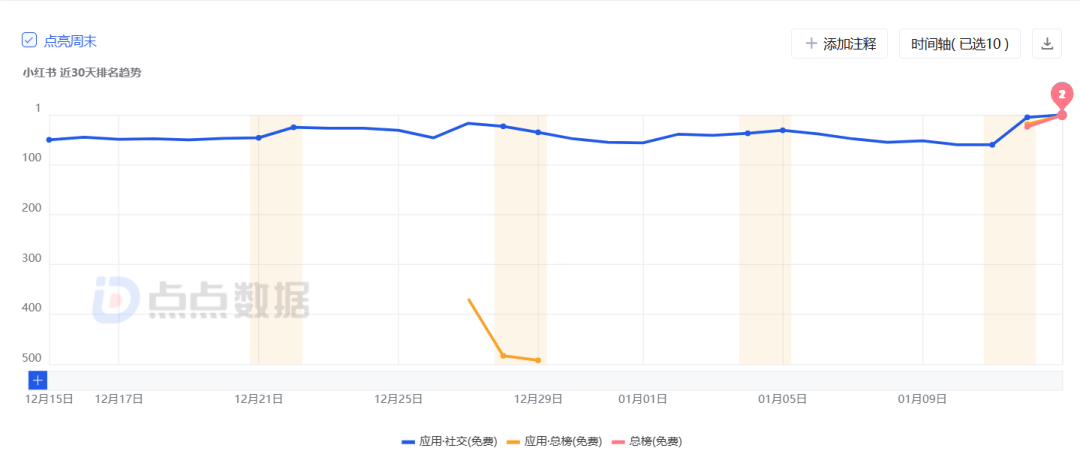Click blue data point at 12月21日

coord(258,137)
